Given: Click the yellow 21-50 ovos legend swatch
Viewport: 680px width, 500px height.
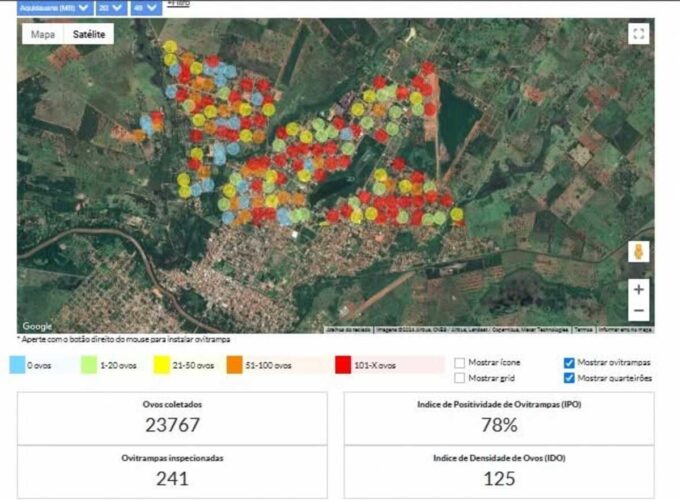Looking at the screenshot, I should click(161, 365).
